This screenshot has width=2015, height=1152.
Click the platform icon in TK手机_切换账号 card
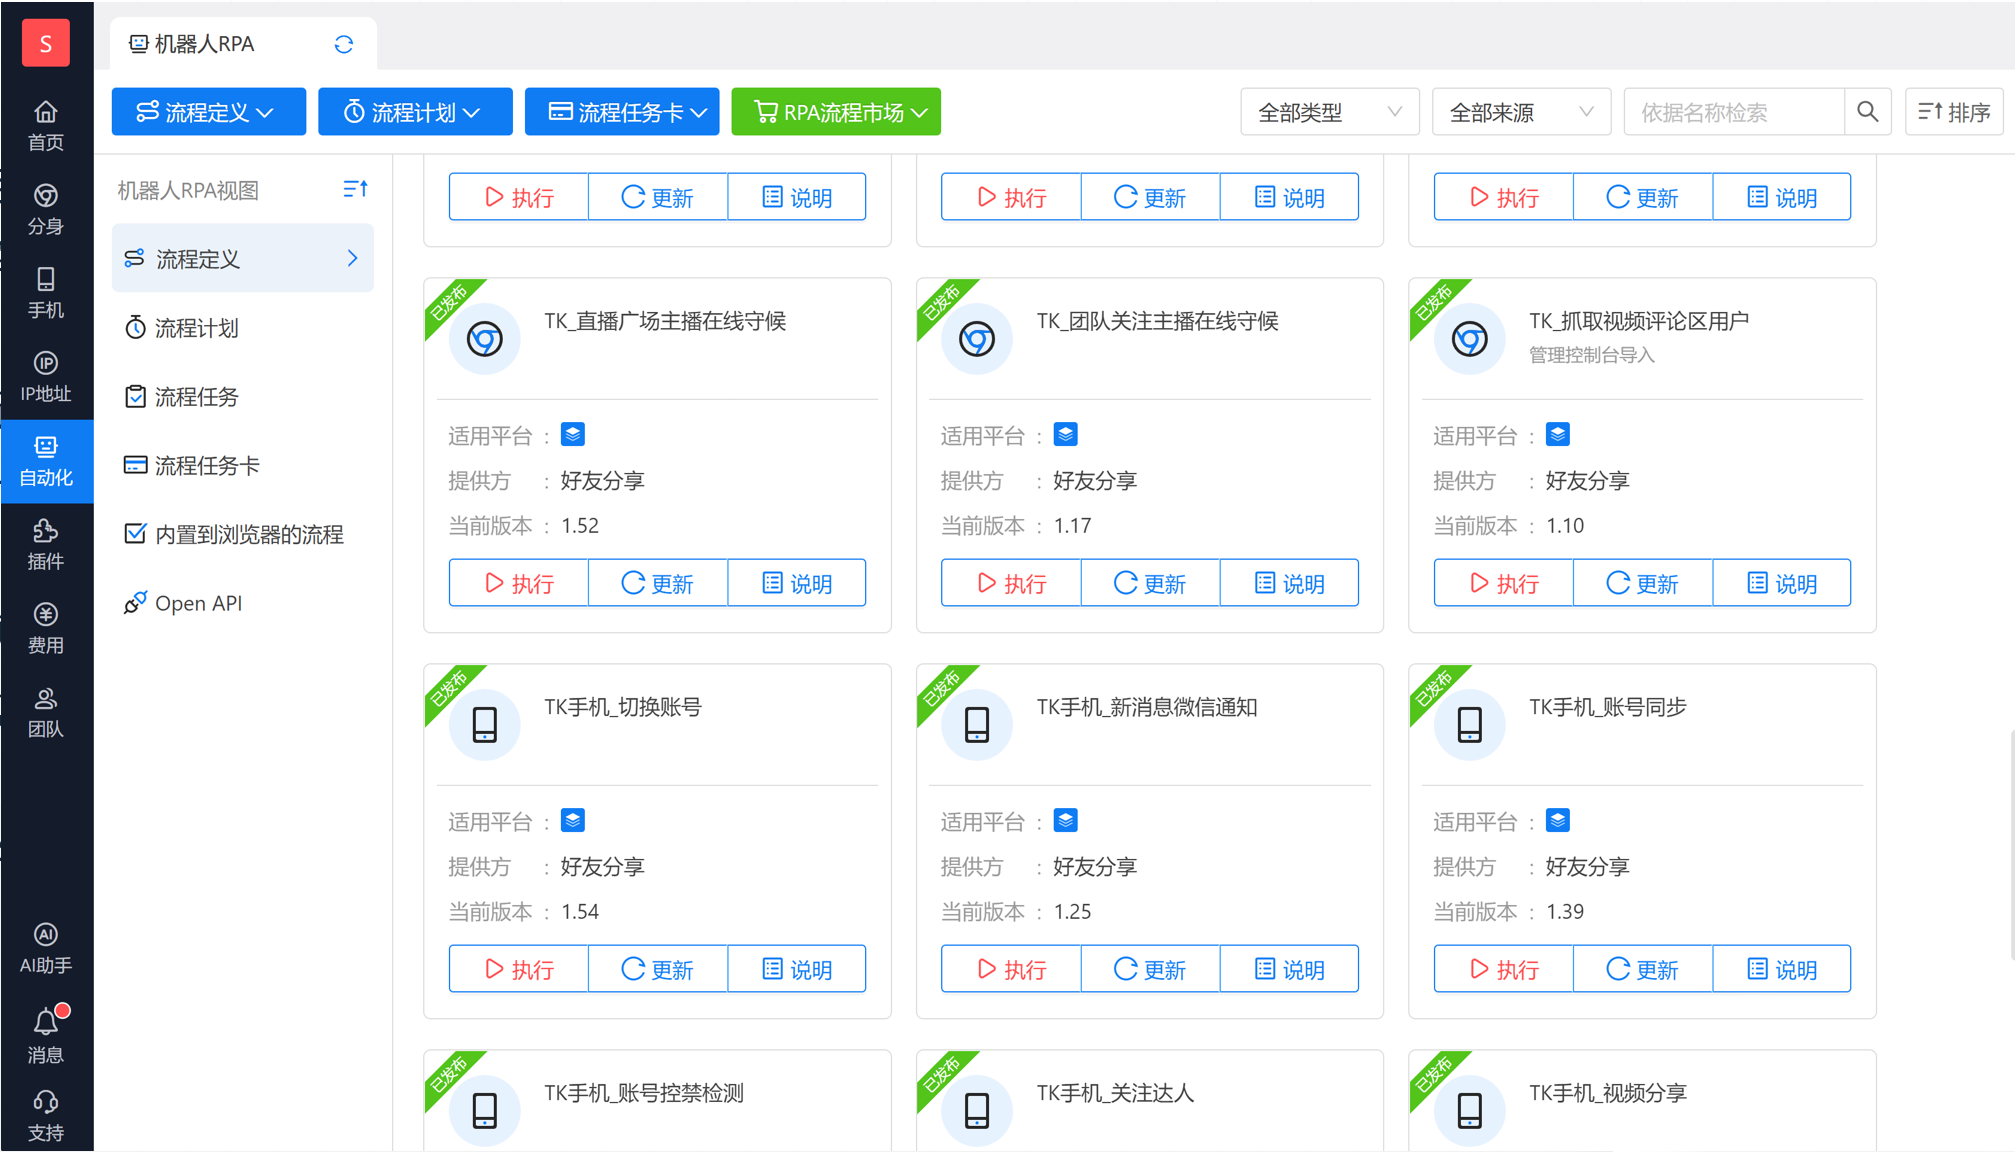(x=573, y=821)
